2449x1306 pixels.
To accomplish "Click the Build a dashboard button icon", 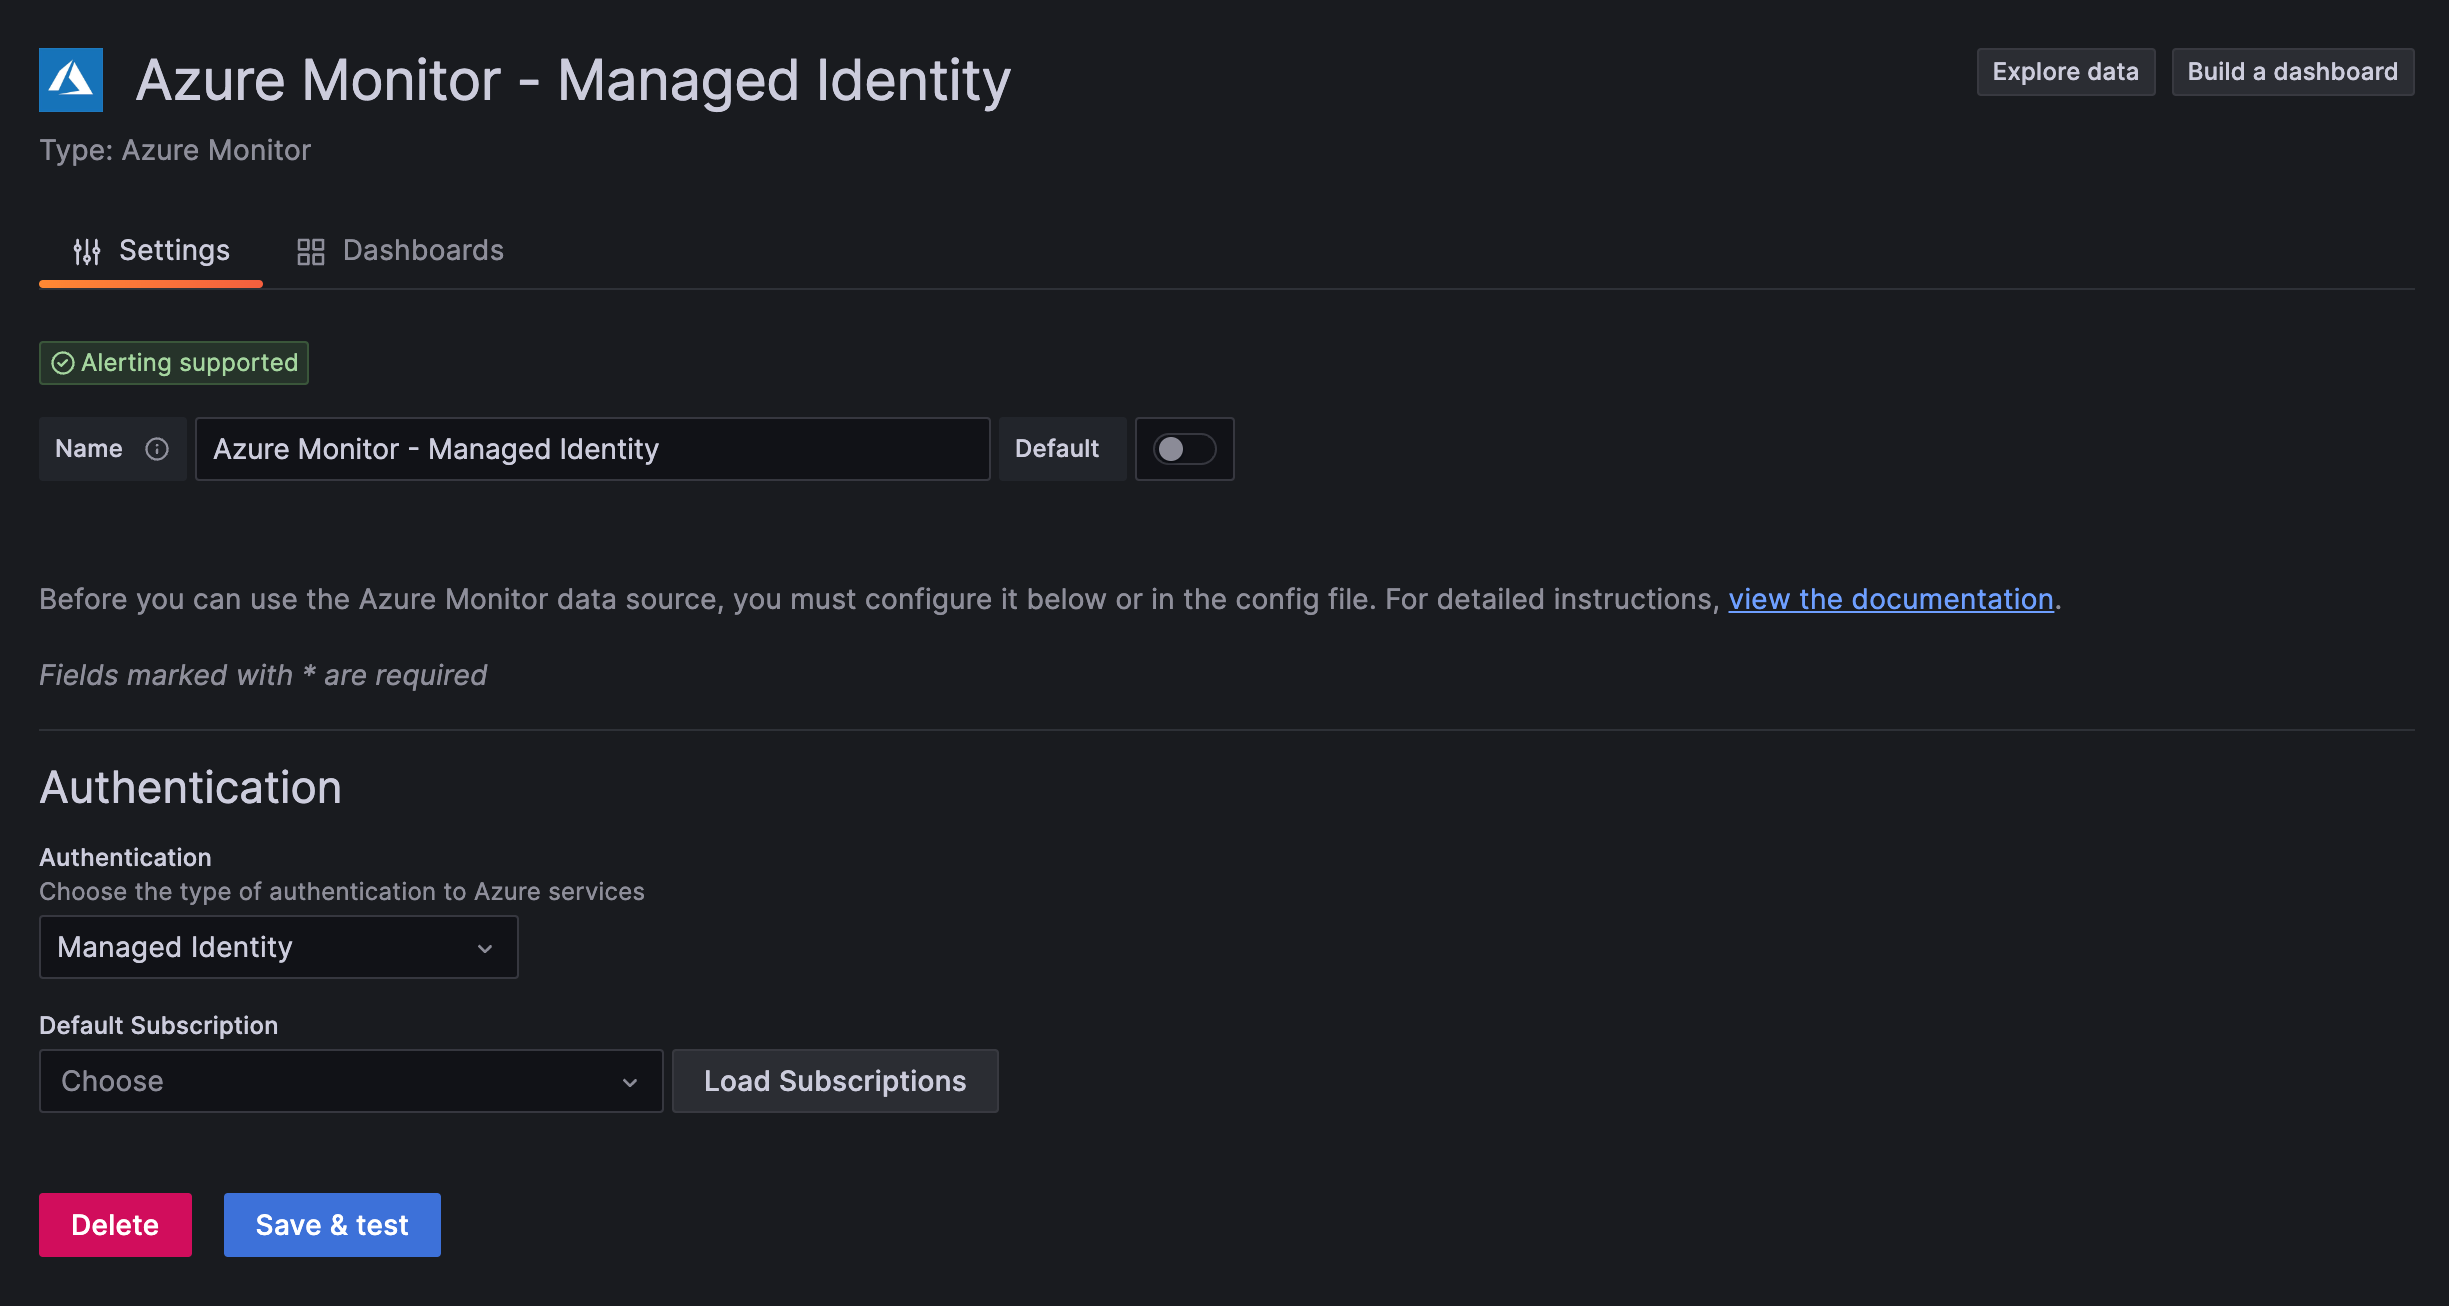I will (x=2292, y=71).
